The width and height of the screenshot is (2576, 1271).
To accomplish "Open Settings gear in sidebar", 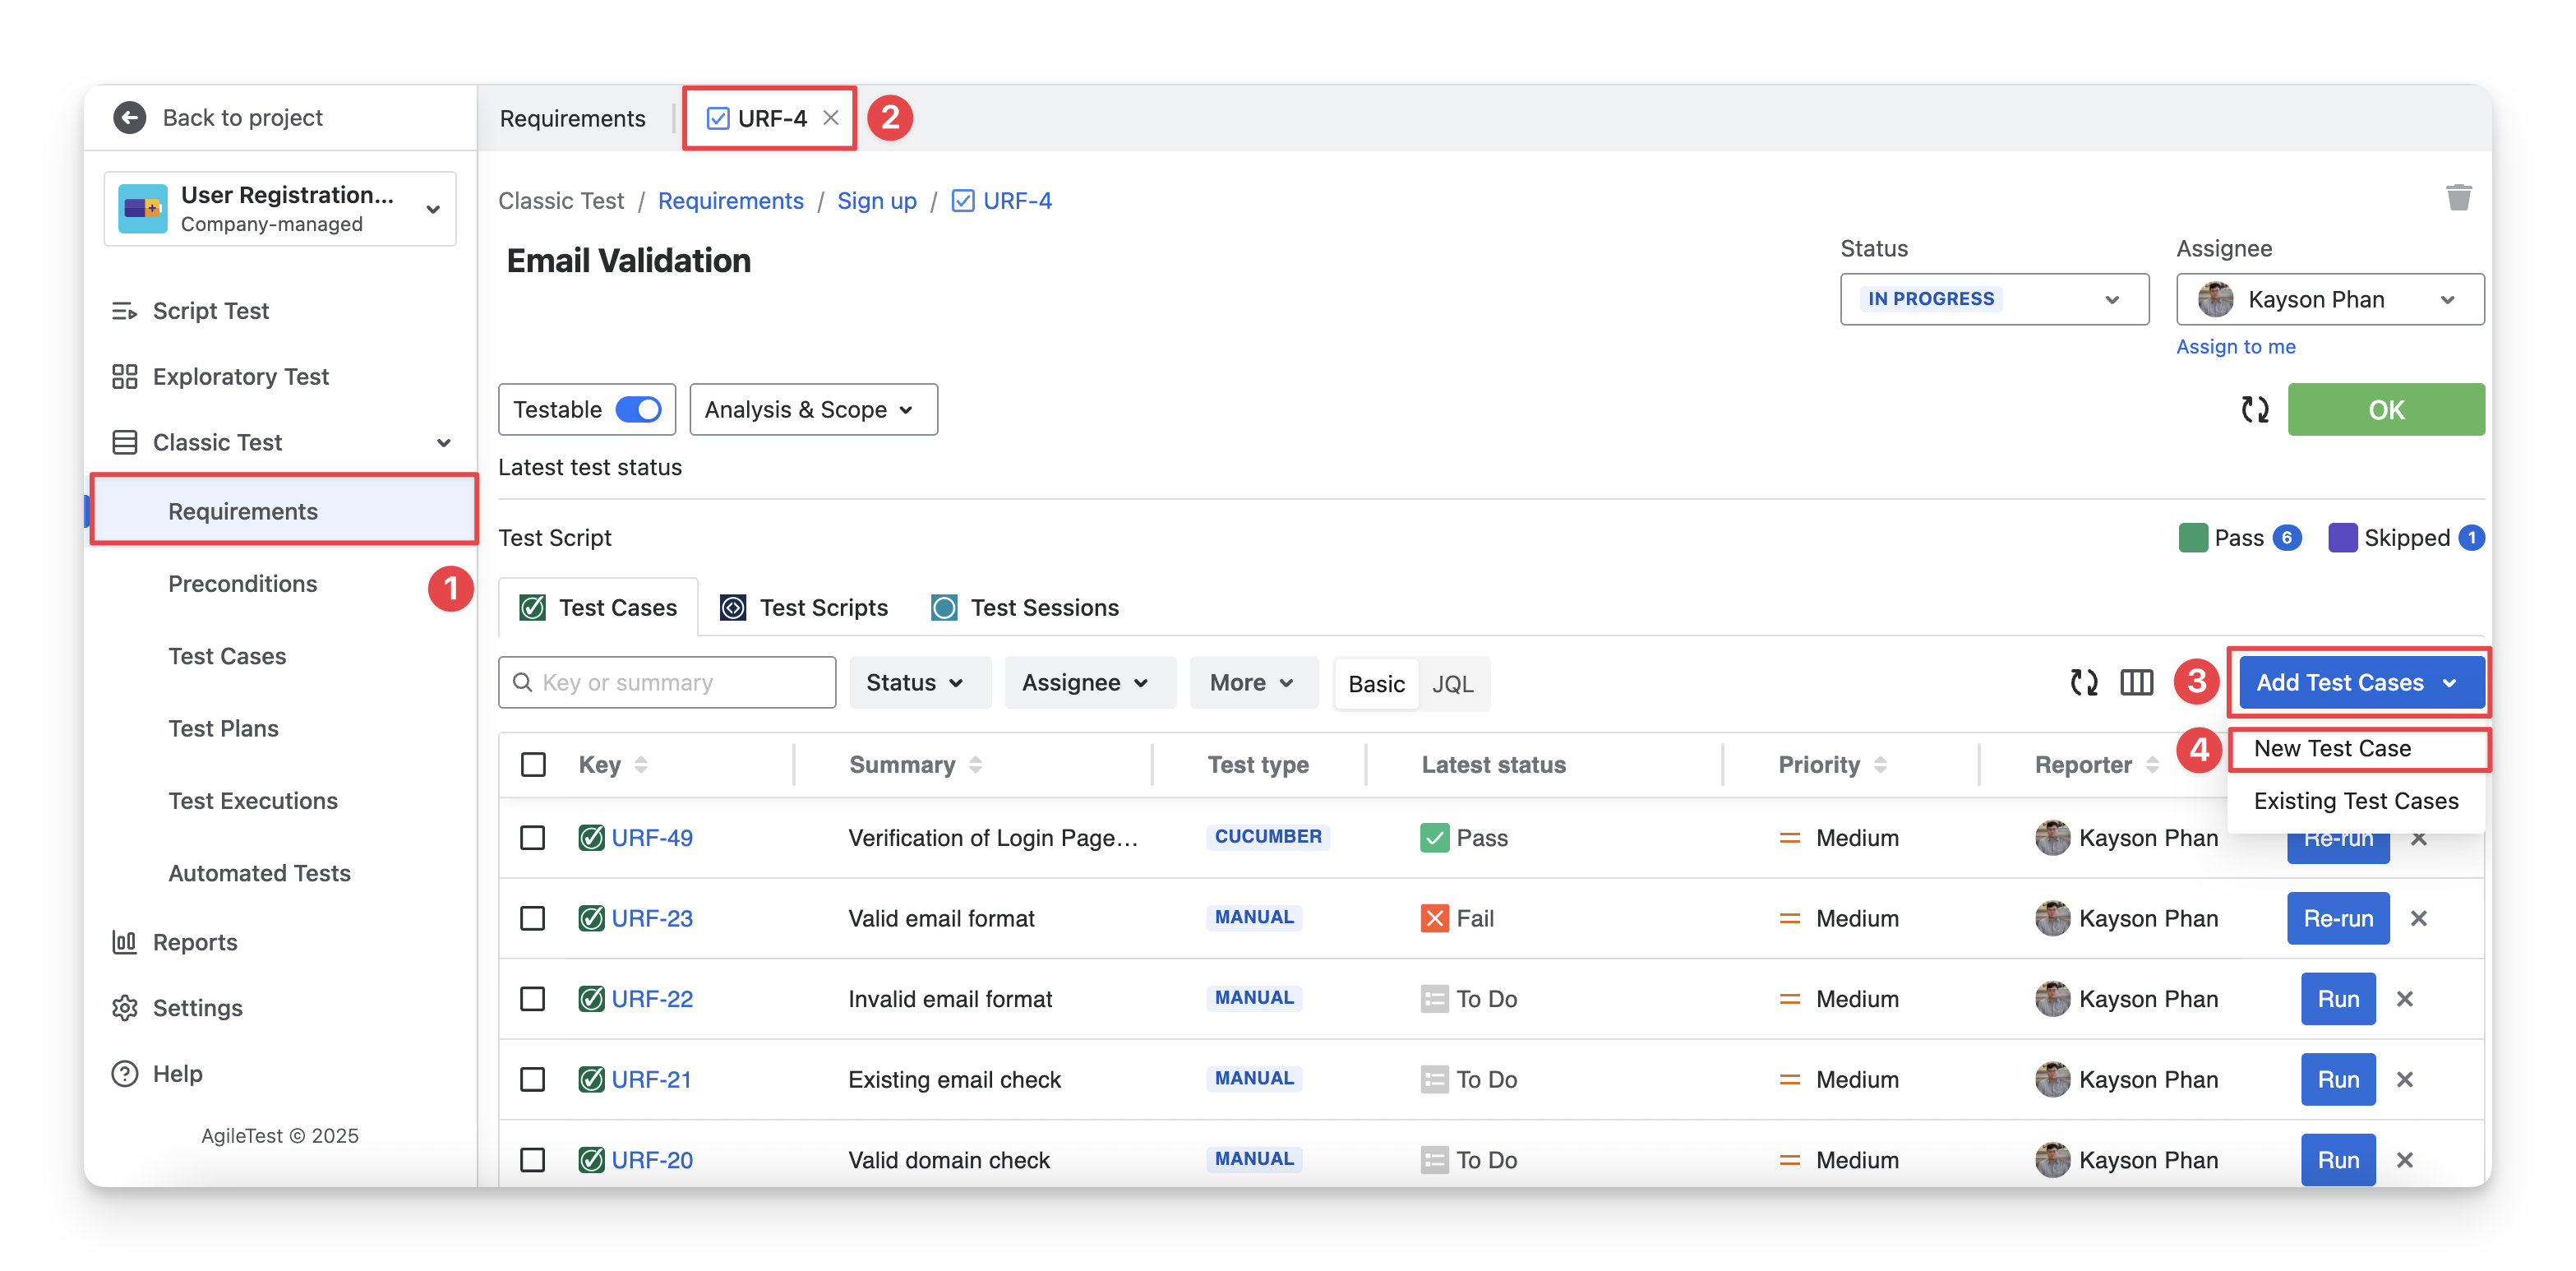I will tap(125, 1008).
